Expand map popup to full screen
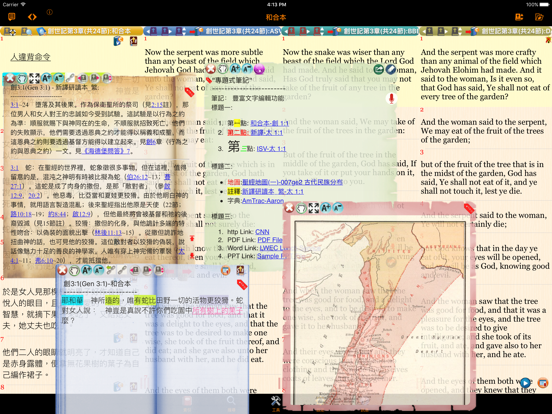The image size is (552, 414). pyautogui.click(x=313, y=208)
